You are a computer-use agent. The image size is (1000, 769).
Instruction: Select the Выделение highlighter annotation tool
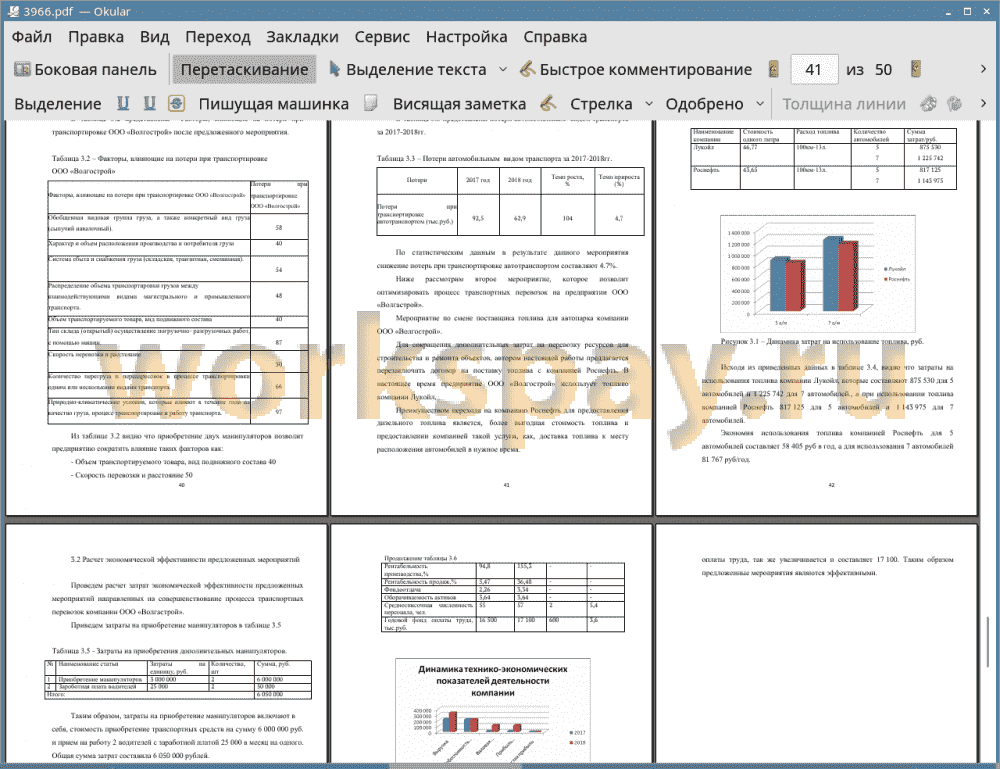tap(58, 104)
